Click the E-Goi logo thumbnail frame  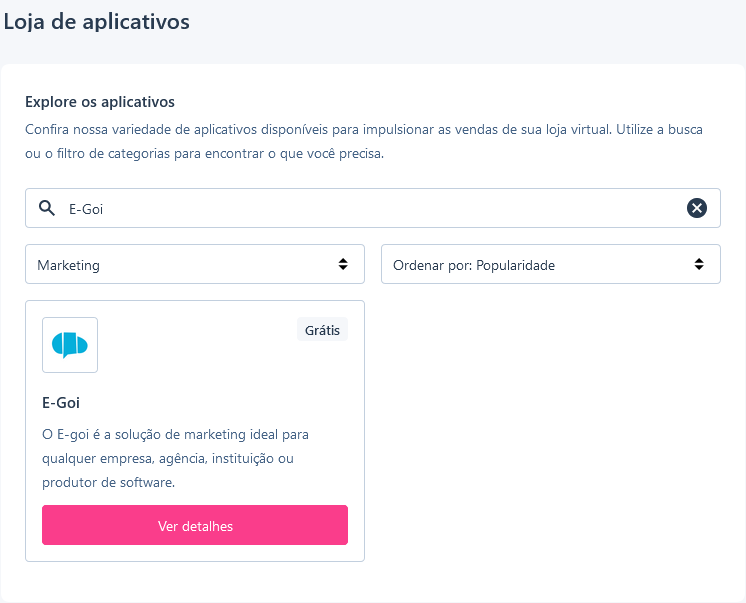coord(70,345)
